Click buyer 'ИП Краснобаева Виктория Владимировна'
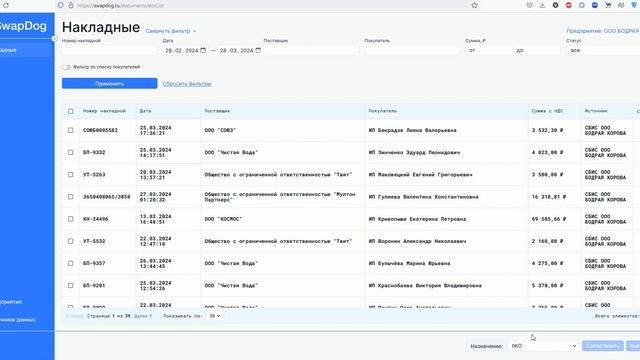Screen dimensions: 640x360 click(425, 285)
